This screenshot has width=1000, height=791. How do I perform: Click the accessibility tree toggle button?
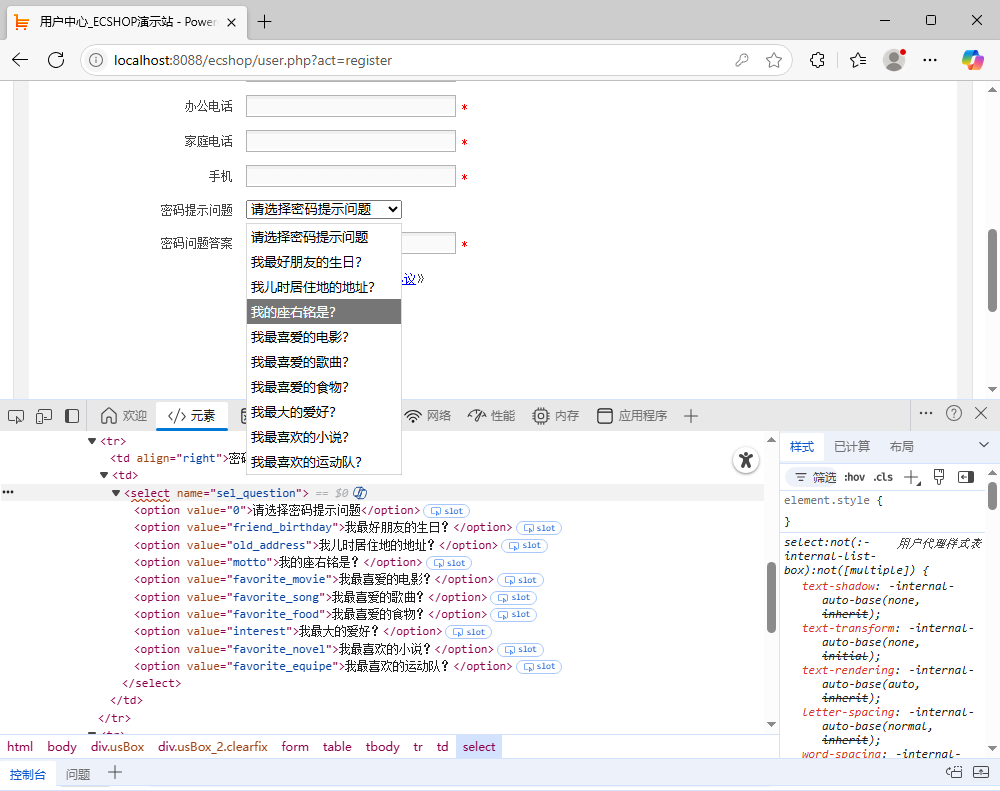(746, 460)
